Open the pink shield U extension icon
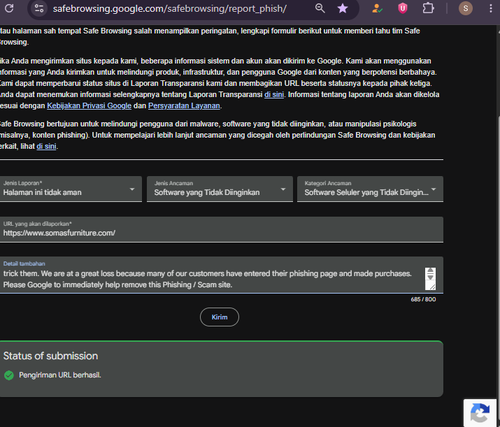The image size is (500, 427). pos(402,8)
